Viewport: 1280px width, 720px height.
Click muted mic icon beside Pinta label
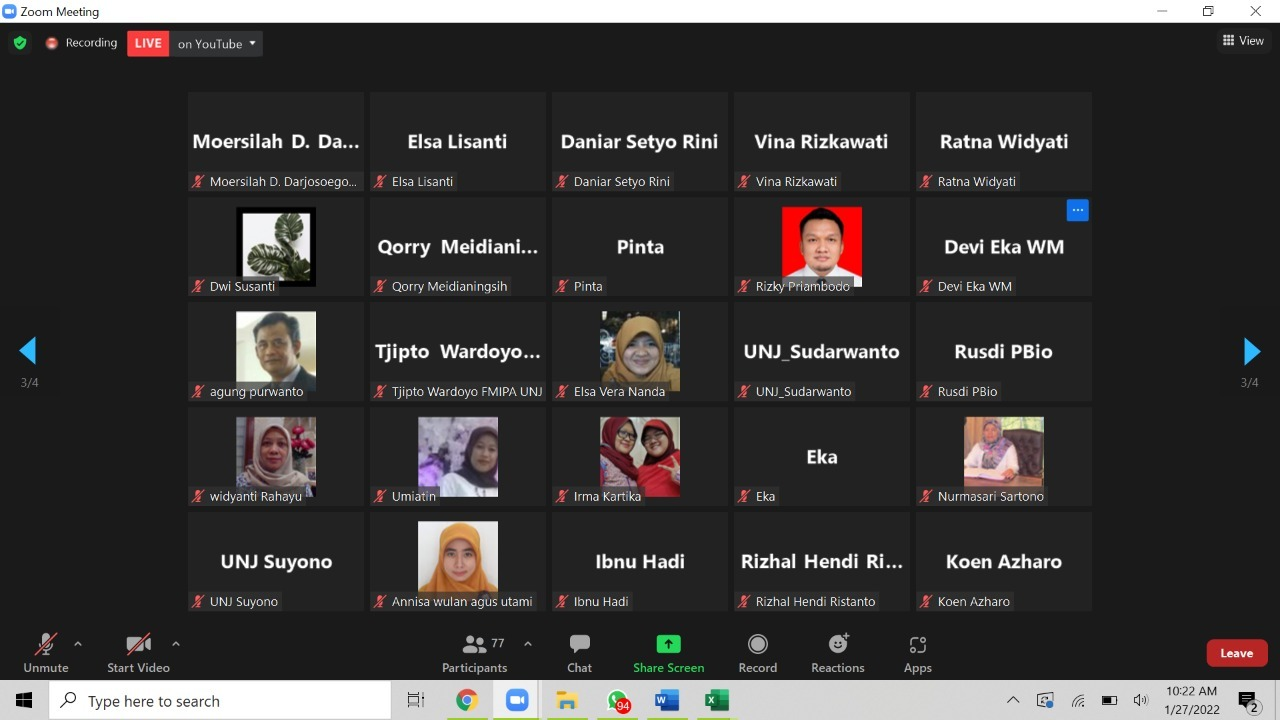click(x=562, y=286)
